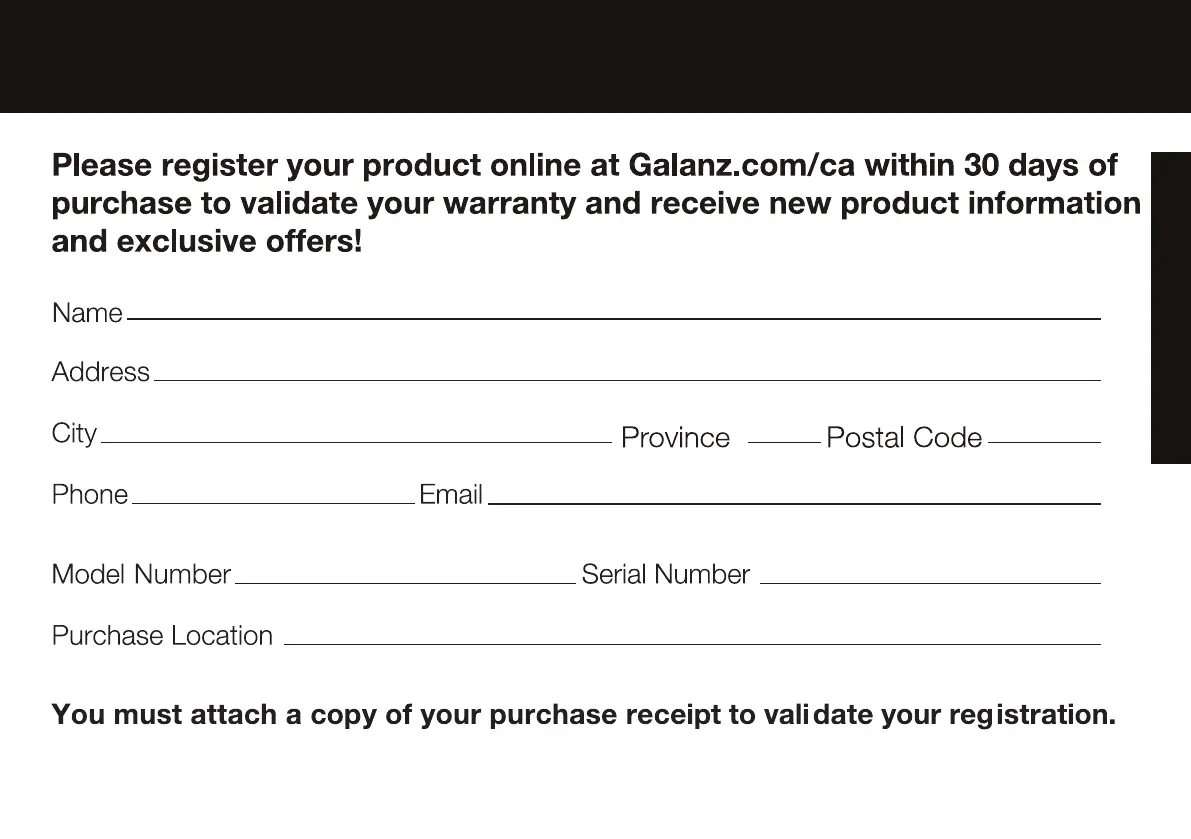This screenshot has height=839, width=1191.
Task: Select the "Serial Number" label text
Action: 665,575
